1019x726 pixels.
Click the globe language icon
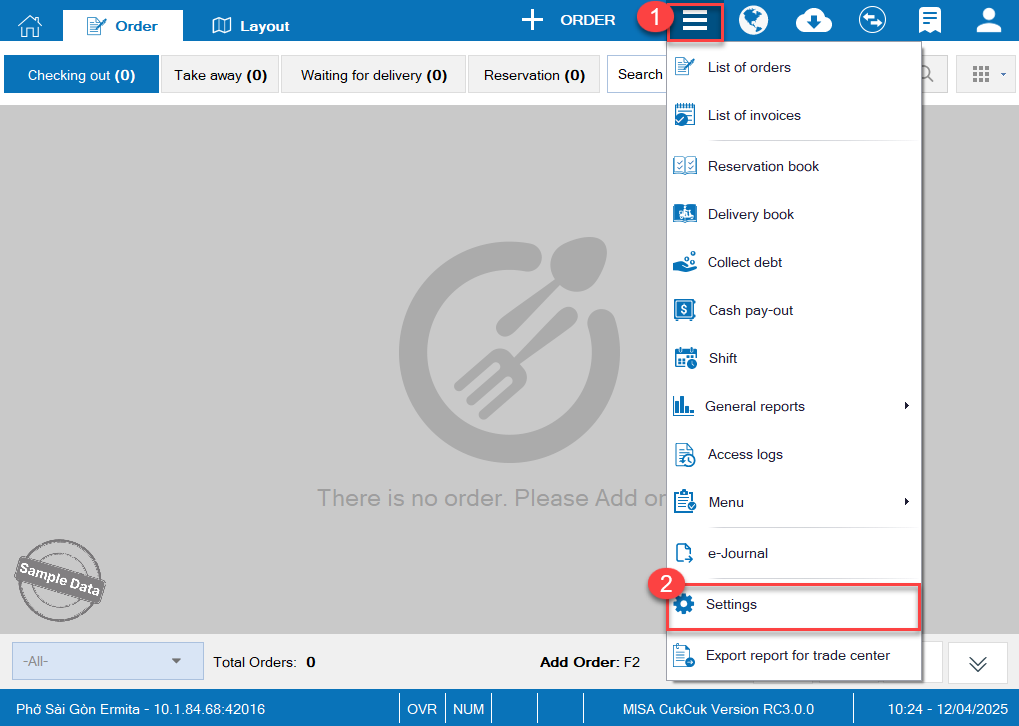(753, 21)
